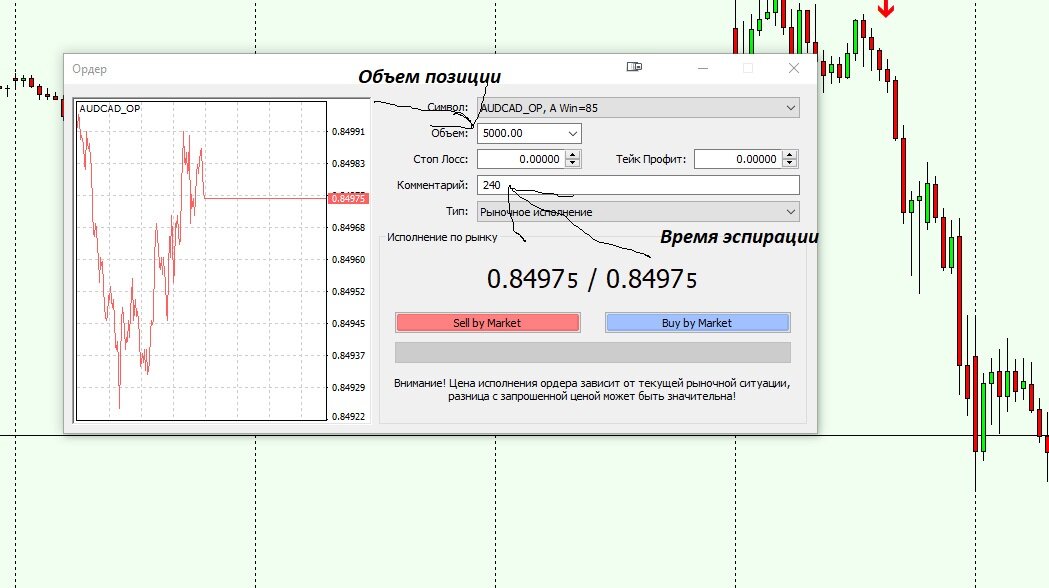Click the Исполнение по рынку label
The image size is (1049, 588).
pos(442,237)
